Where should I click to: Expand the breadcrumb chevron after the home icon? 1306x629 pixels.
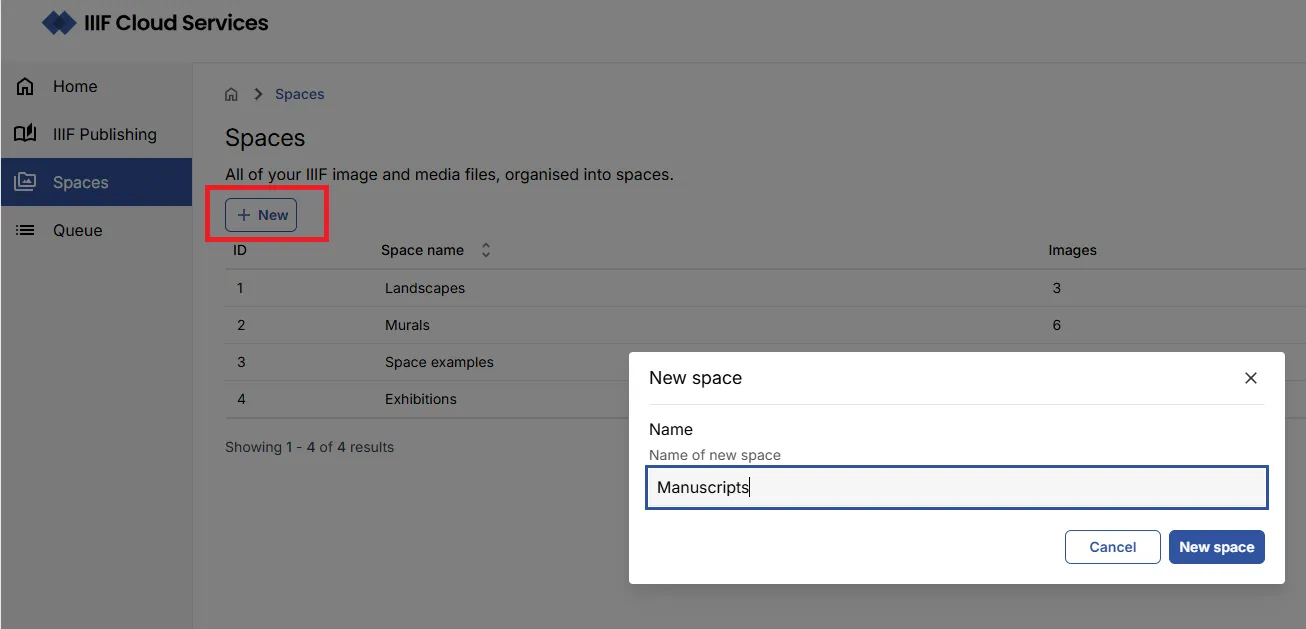[x=257, y=93]
